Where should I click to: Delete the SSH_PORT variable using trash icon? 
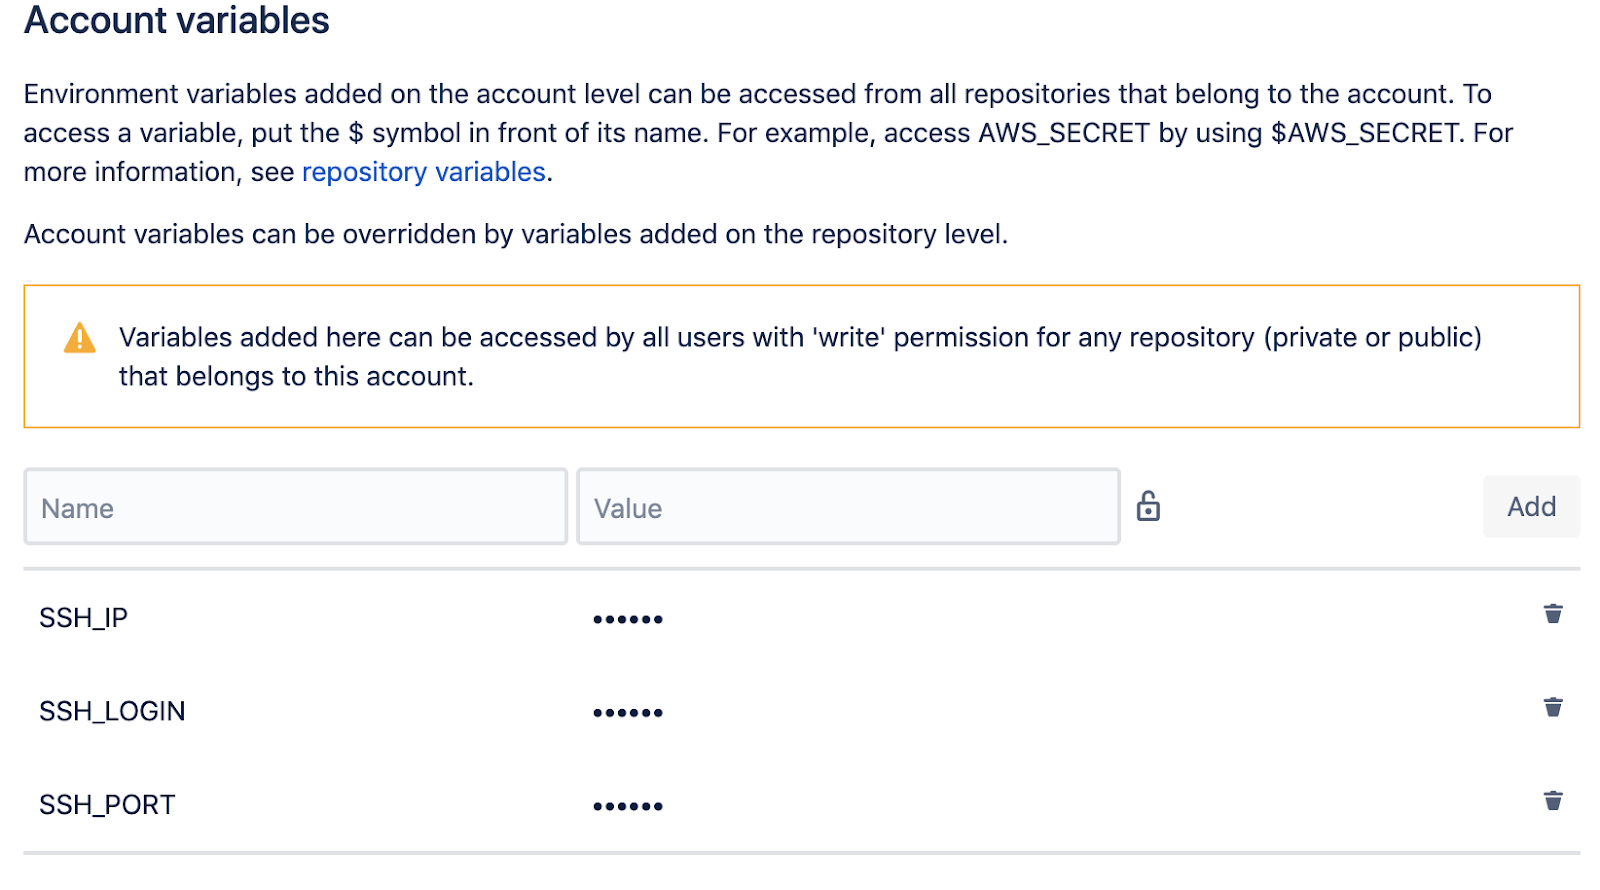pos(1552,800)
